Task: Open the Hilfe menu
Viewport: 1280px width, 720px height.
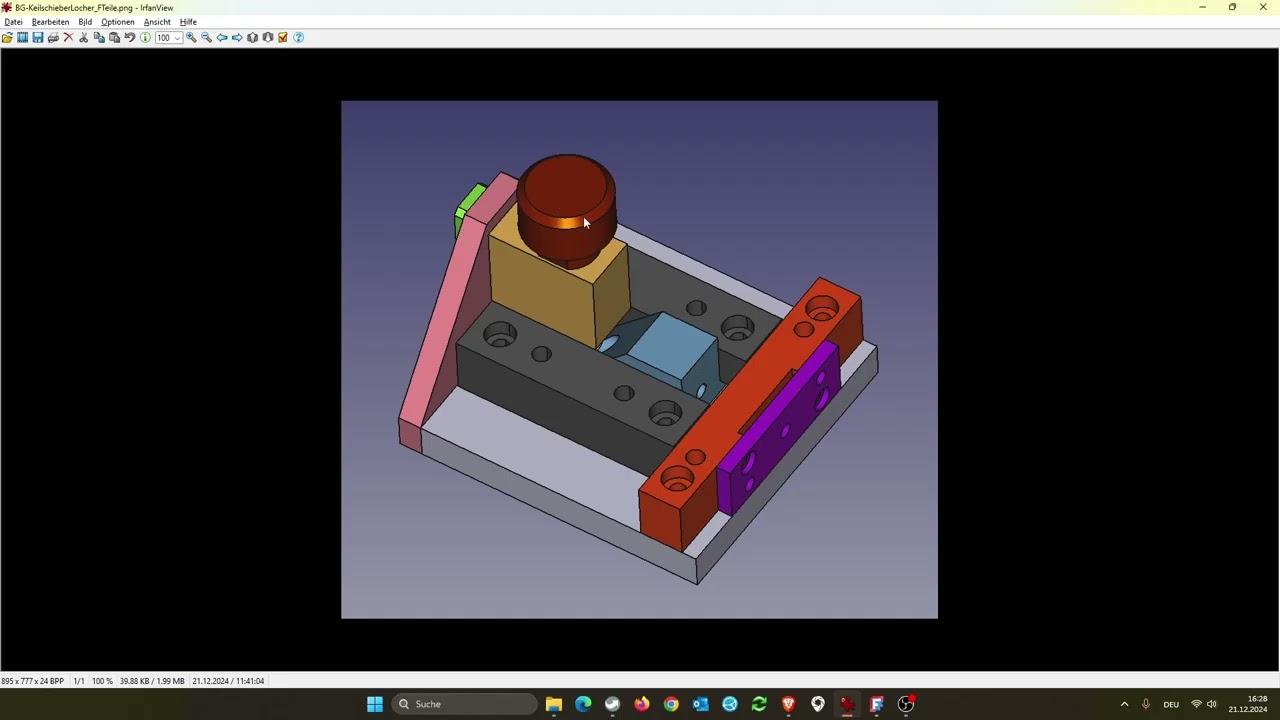Action: pyautogui.click(x=188, y=22)
